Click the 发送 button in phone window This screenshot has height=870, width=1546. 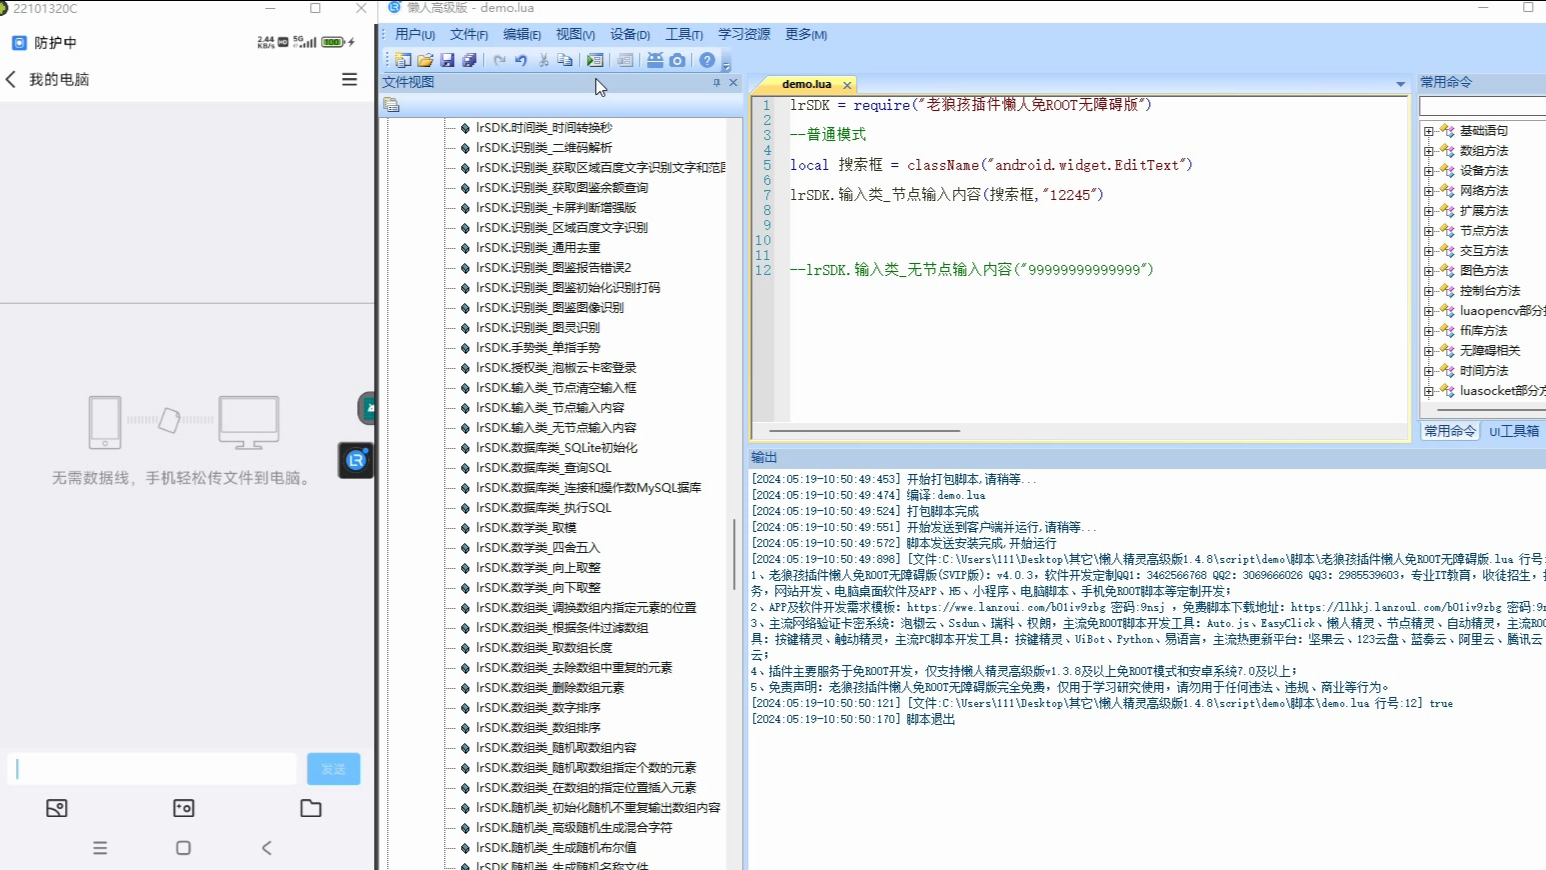click(333, 769)
